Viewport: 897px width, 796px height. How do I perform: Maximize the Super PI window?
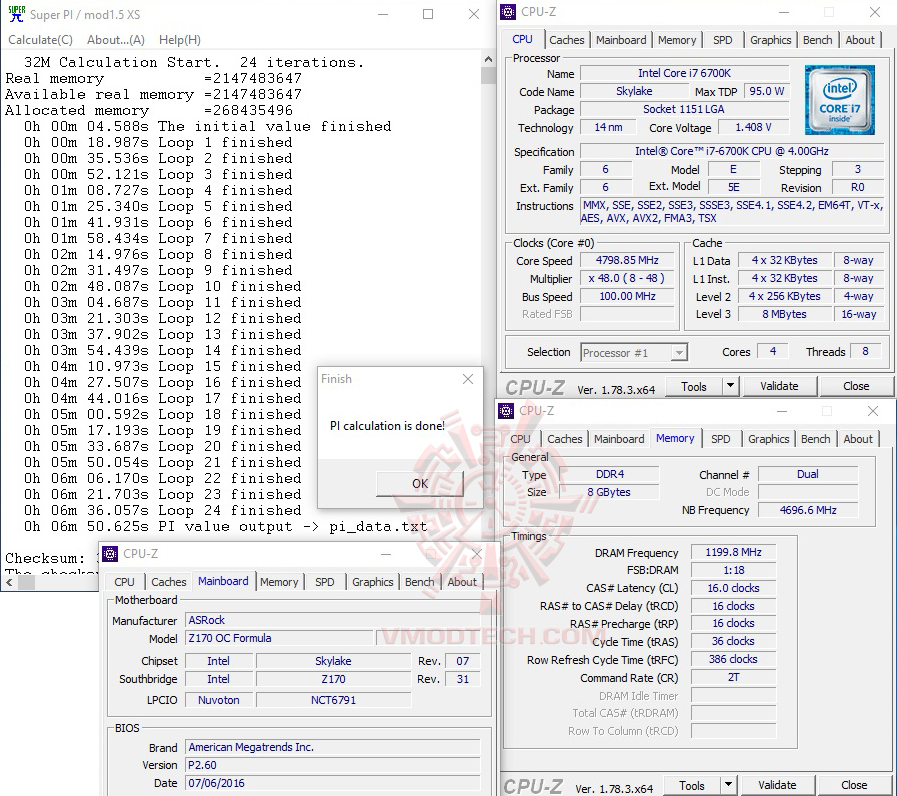[x=428, y=14]
